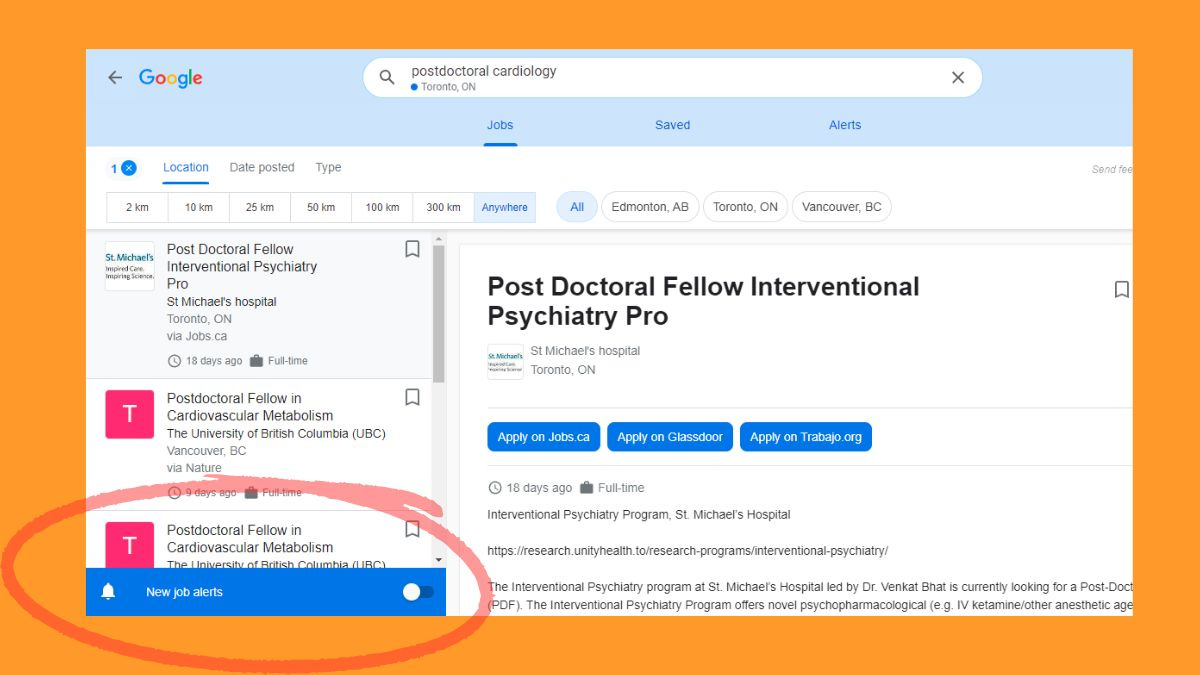Click the 18 days ago clock icon in detail pane
Screen dimensions: 1200x675
click(x=495, y=488)
